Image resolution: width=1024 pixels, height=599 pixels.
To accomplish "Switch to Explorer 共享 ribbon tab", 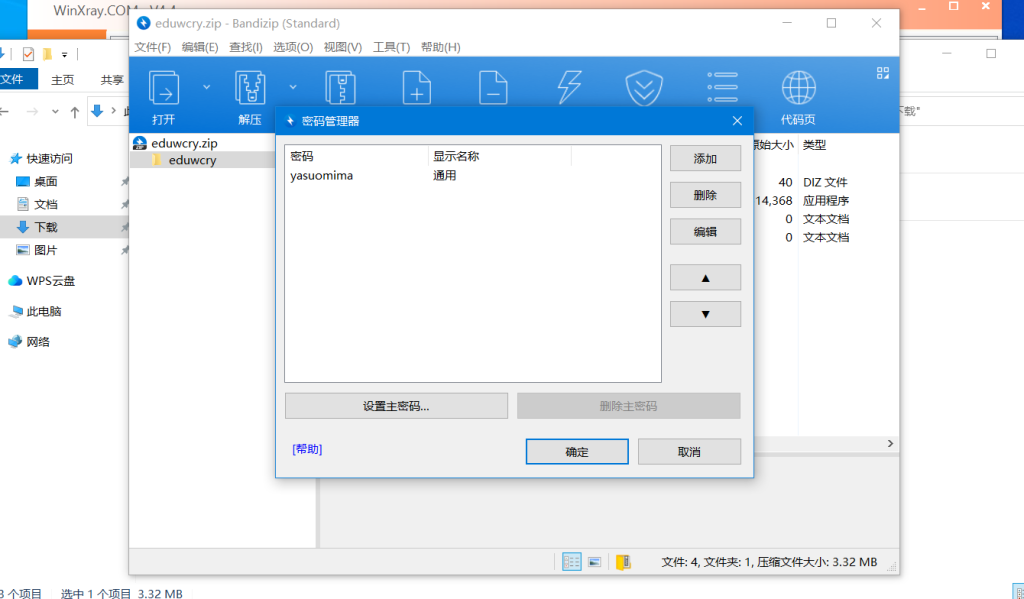I will pos(112,80).
